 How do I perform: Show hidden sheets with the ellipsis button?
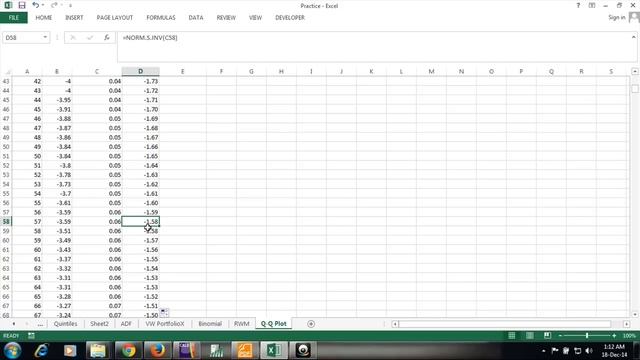40,324
